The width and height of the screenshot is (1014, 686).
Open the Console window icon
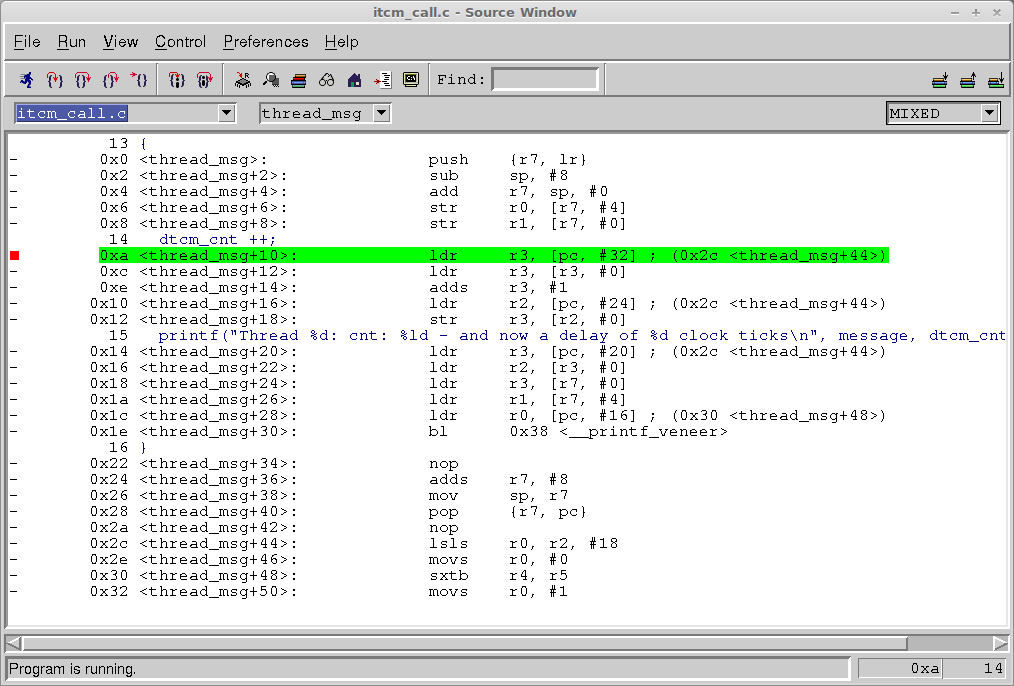pyautogui.click(x=411, y=80)
